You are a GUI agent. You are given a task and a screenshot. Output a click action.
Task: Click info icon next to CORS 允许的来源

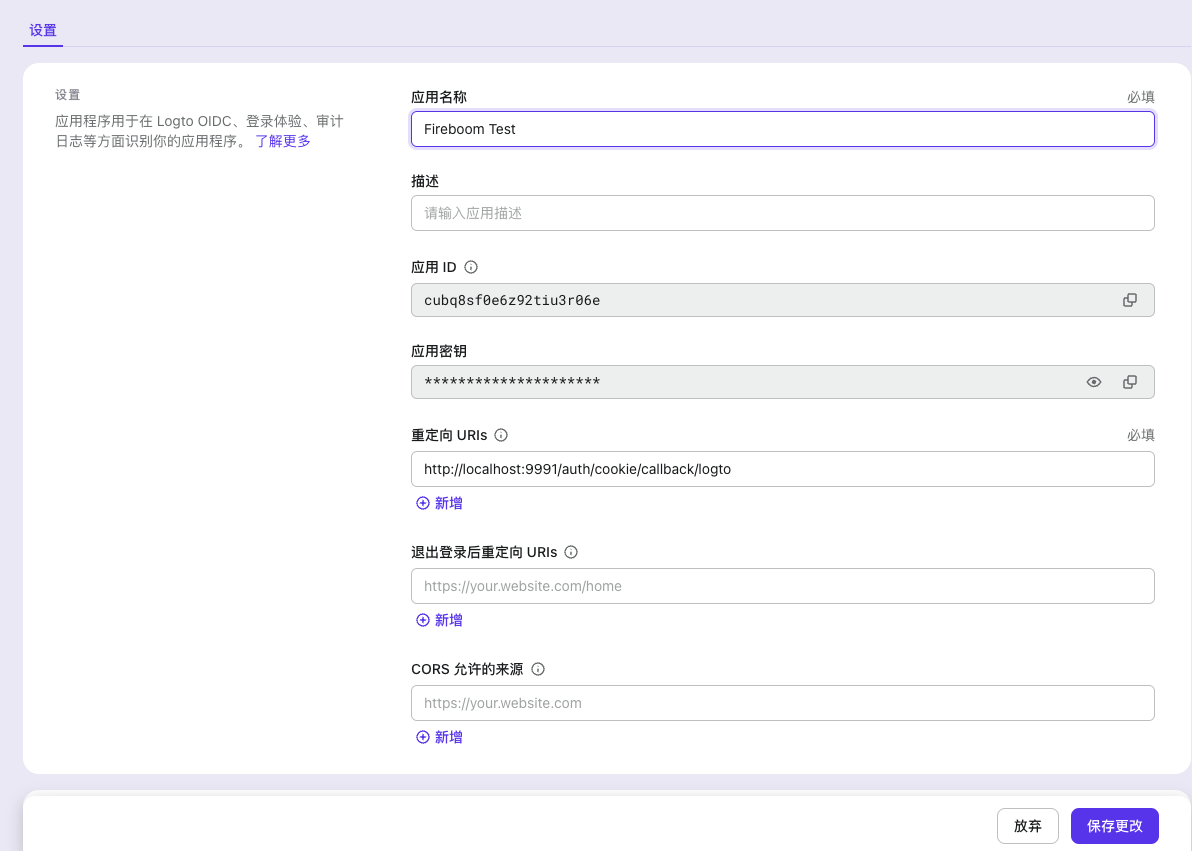pyautogui.click(x=538, y=669)
